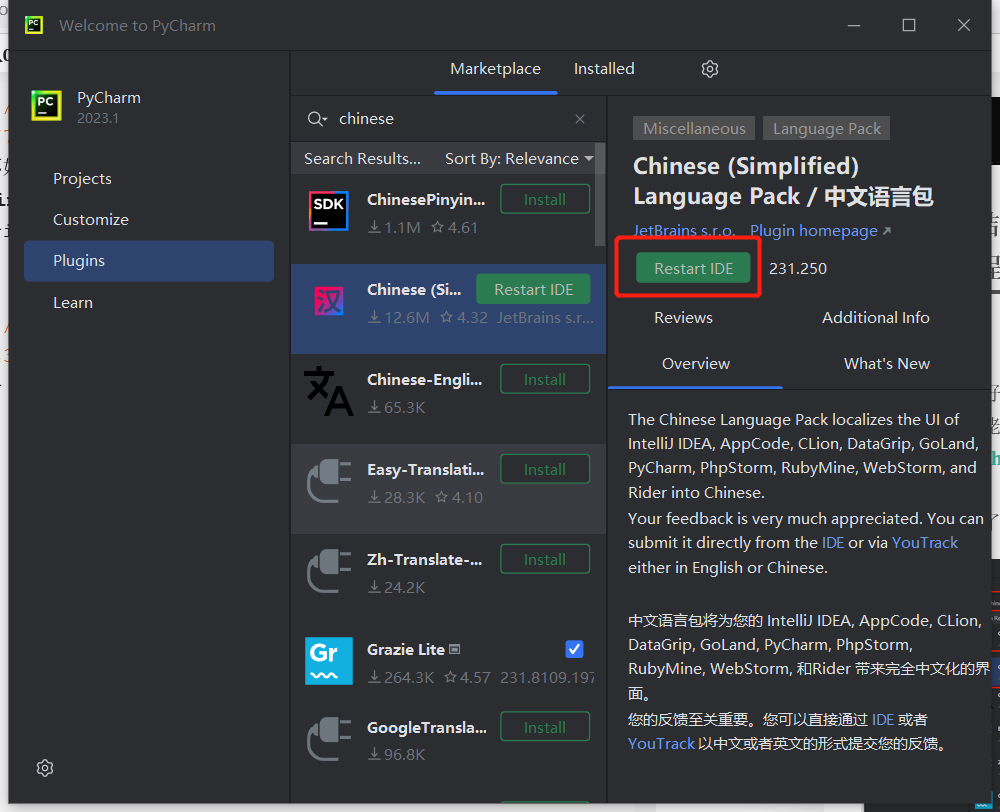Click plugin version 231.250
The width and height of the screenshot is (1000, 812).
pyautogui.click(x=798, y=269)
